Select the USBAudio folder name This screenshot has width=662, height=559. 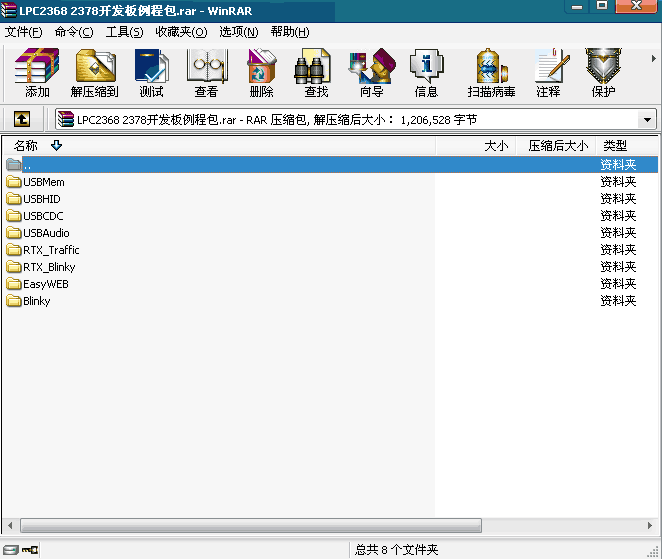[46, 233]
